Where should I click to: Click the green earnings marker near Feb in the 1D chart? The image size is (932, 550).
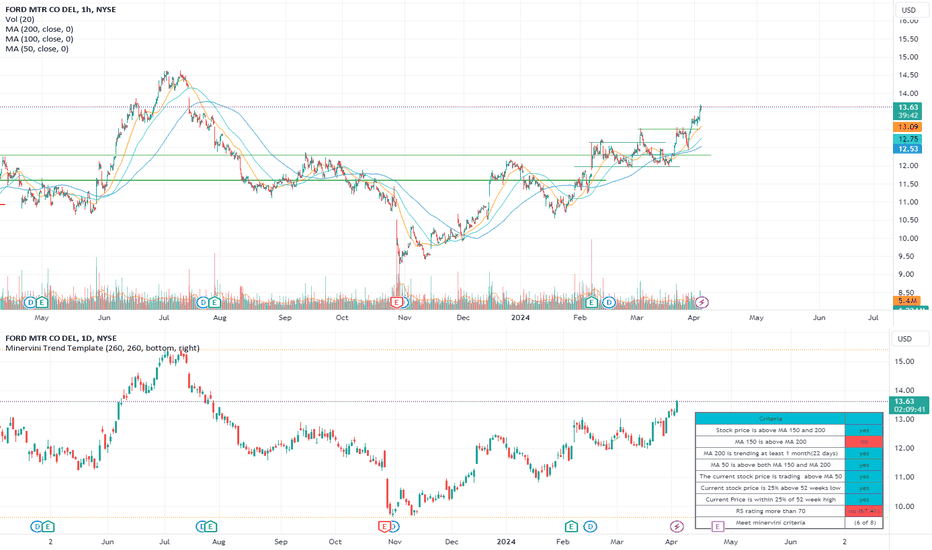pos(571,526)
